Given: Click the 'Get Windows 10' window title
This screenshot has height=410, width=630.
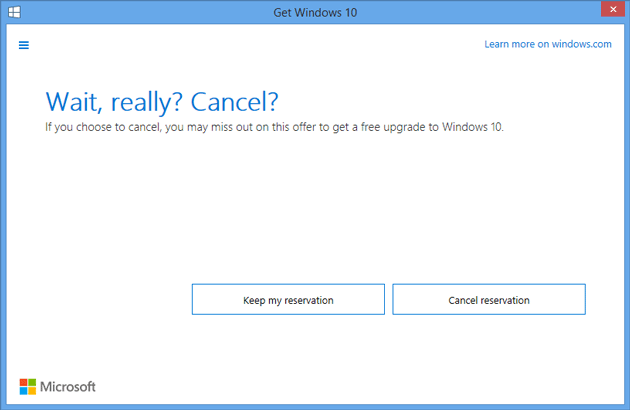Looking at the screenshot, I should pos(315,12).
